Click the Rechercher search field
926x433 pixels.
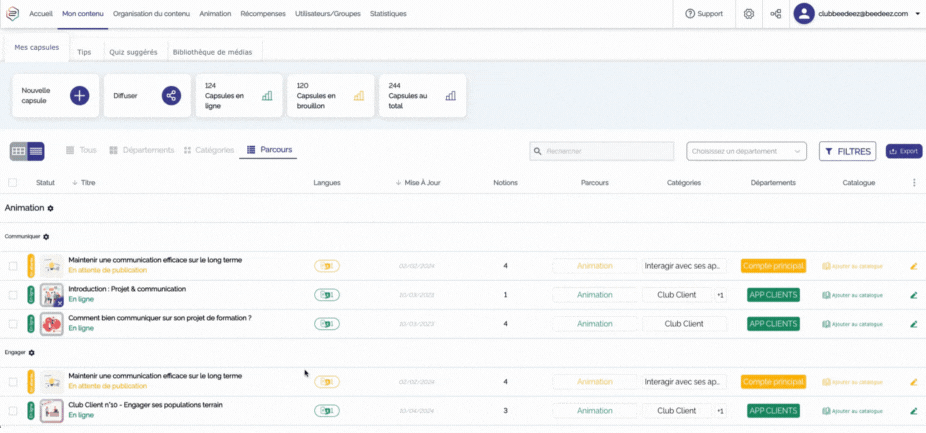pyautogui.click(x=602, y=151)
